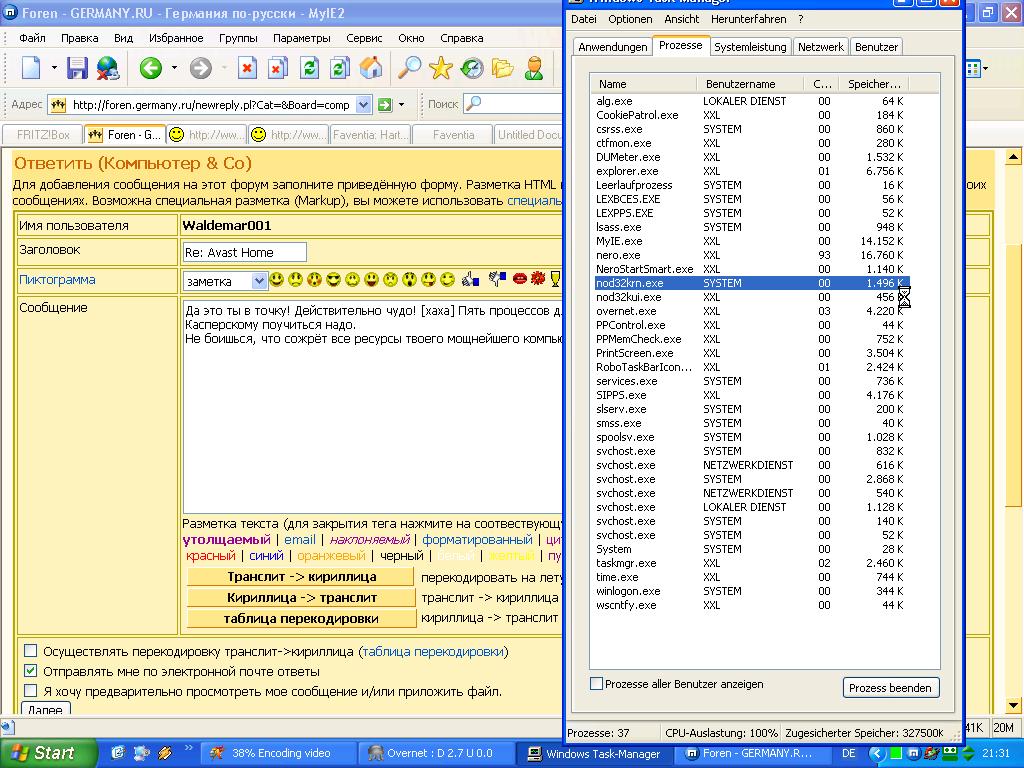Switch to the Anwendungen tab
The image size is (1024, 768).
tap(613, 46)
